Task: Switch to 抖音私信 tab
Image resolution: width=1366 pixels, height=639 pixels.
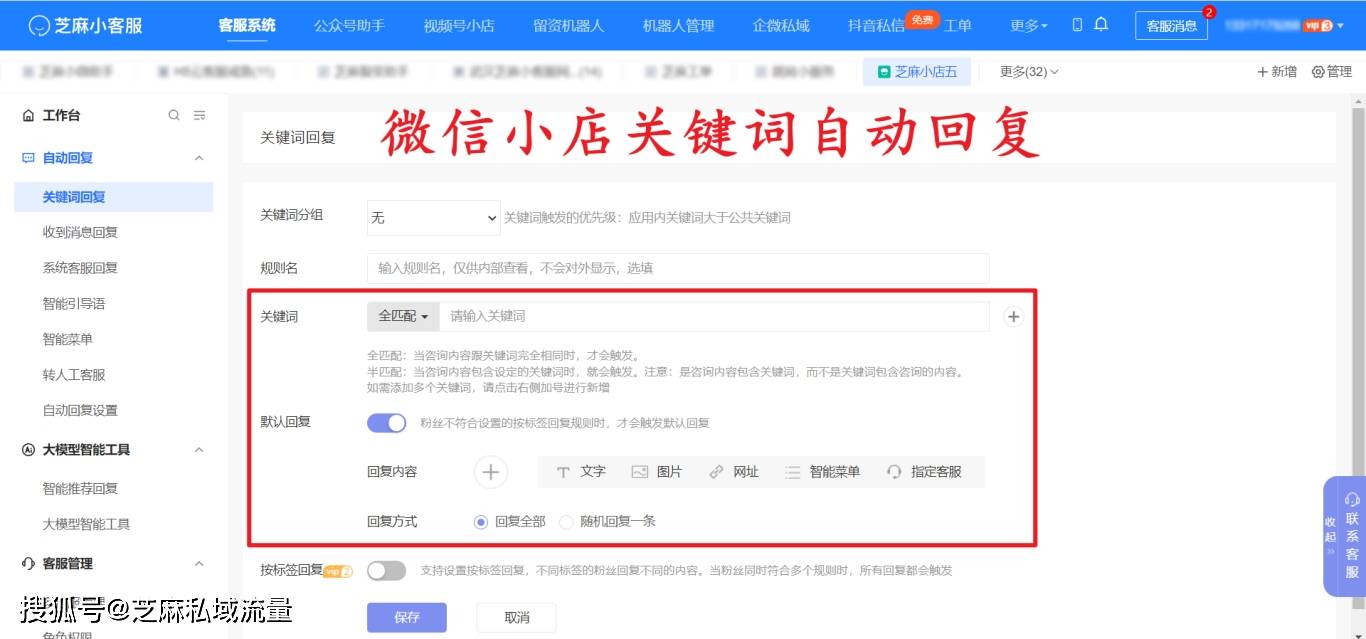Action: tap(876, 25)
